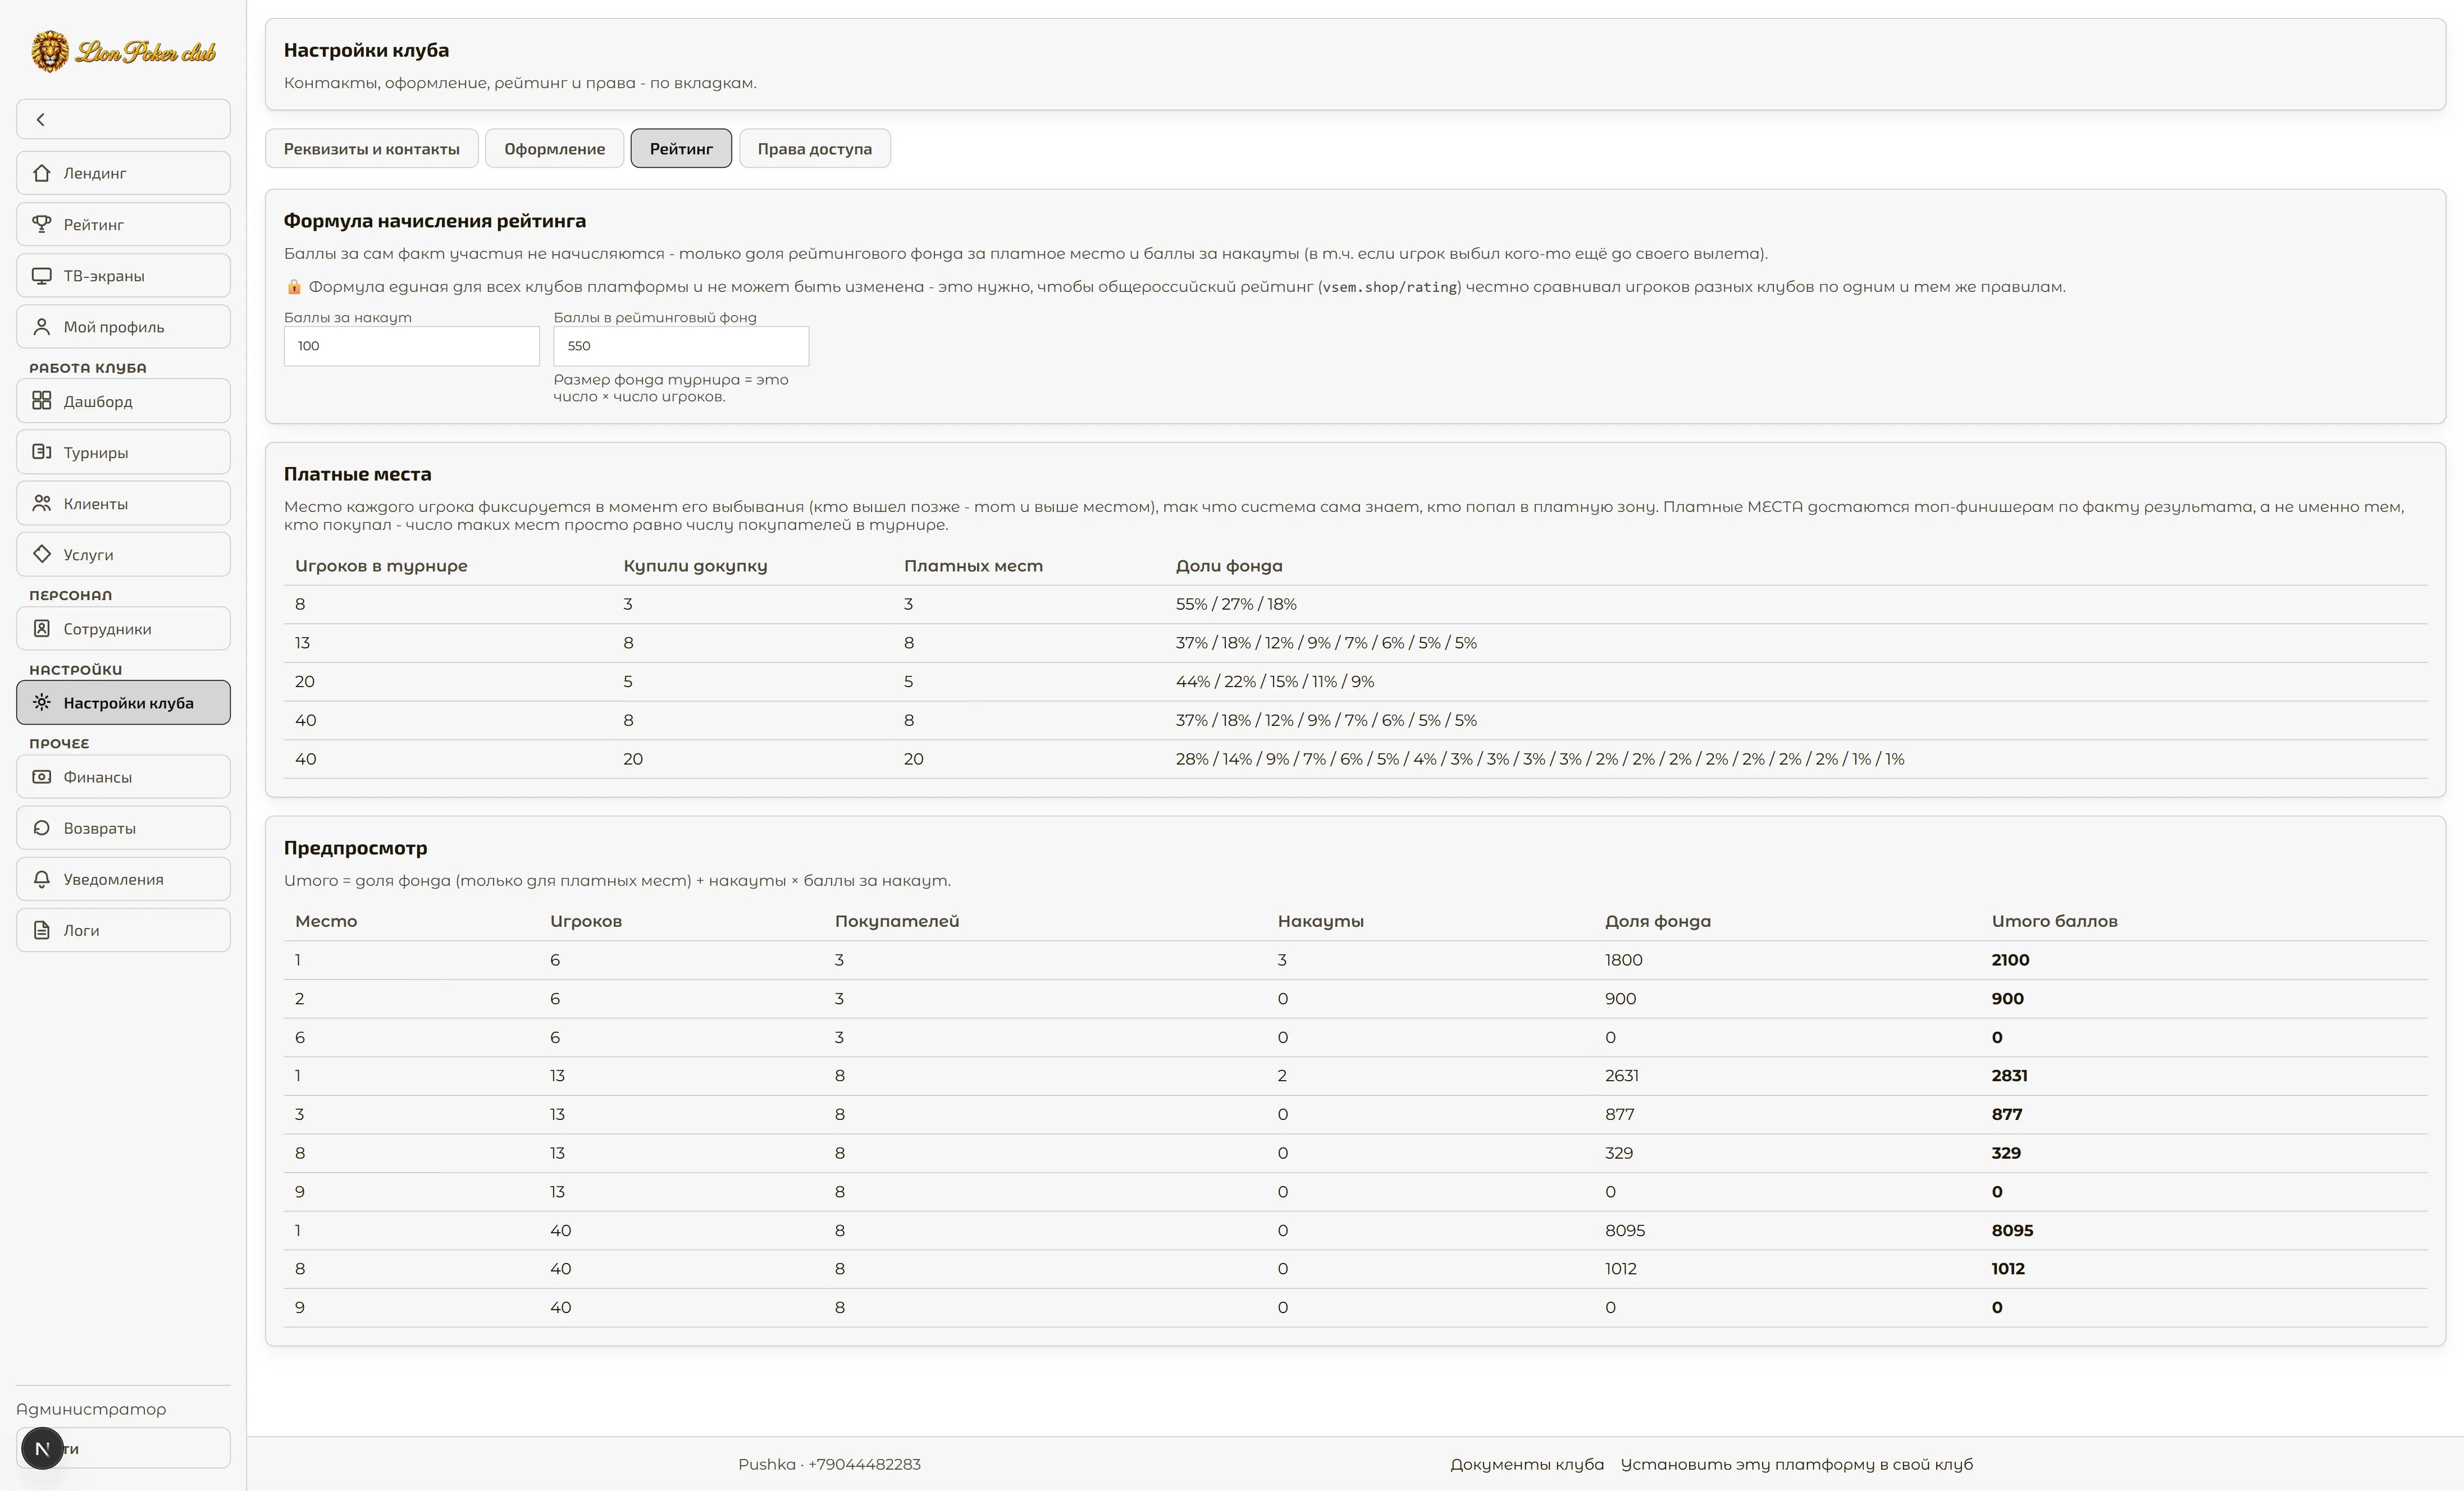Click the 2100 total points value
2464x1491 pixels.
pyautogui.click(x=2010, y=960)
